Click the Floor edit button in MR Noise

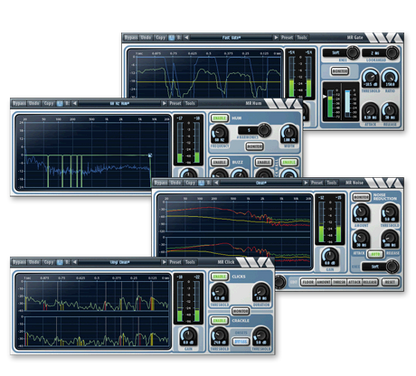click(308, 282)
